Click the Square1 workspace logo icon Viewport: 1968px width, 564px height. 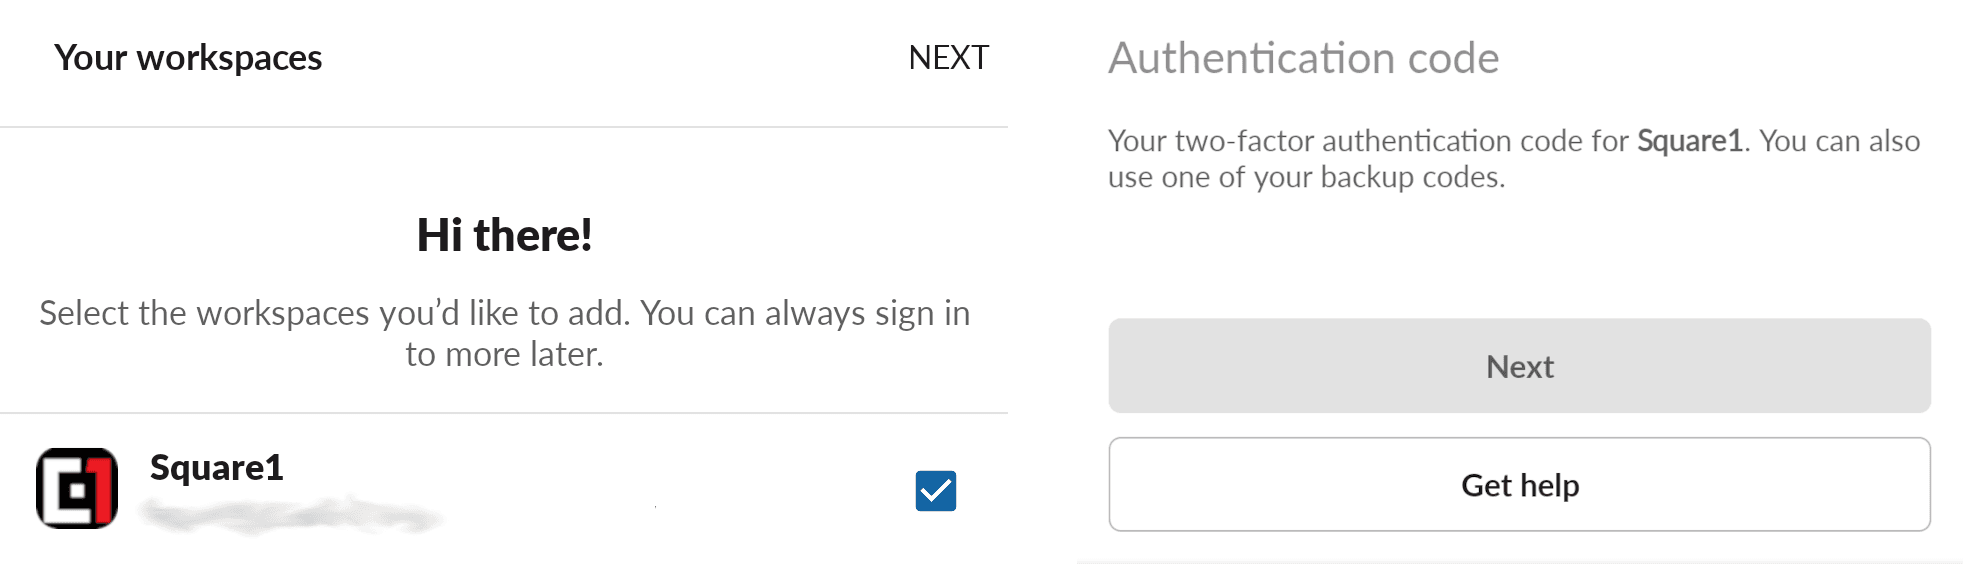click(77, 488)
